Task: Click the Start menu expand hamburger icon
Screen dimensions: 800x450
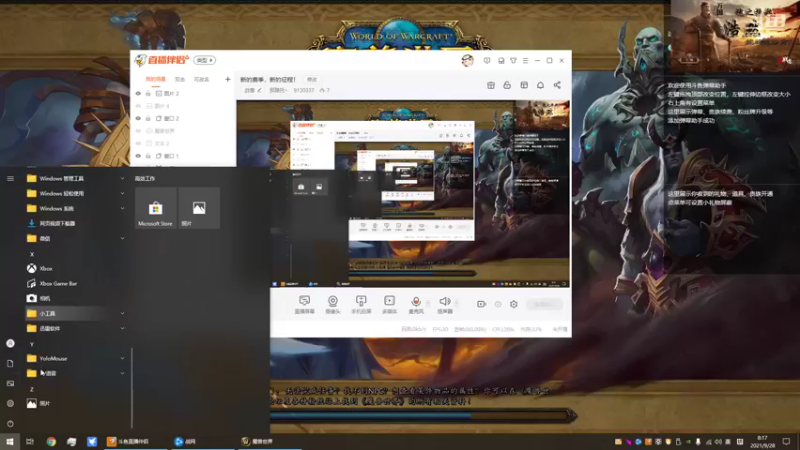Action: [10, 179]
